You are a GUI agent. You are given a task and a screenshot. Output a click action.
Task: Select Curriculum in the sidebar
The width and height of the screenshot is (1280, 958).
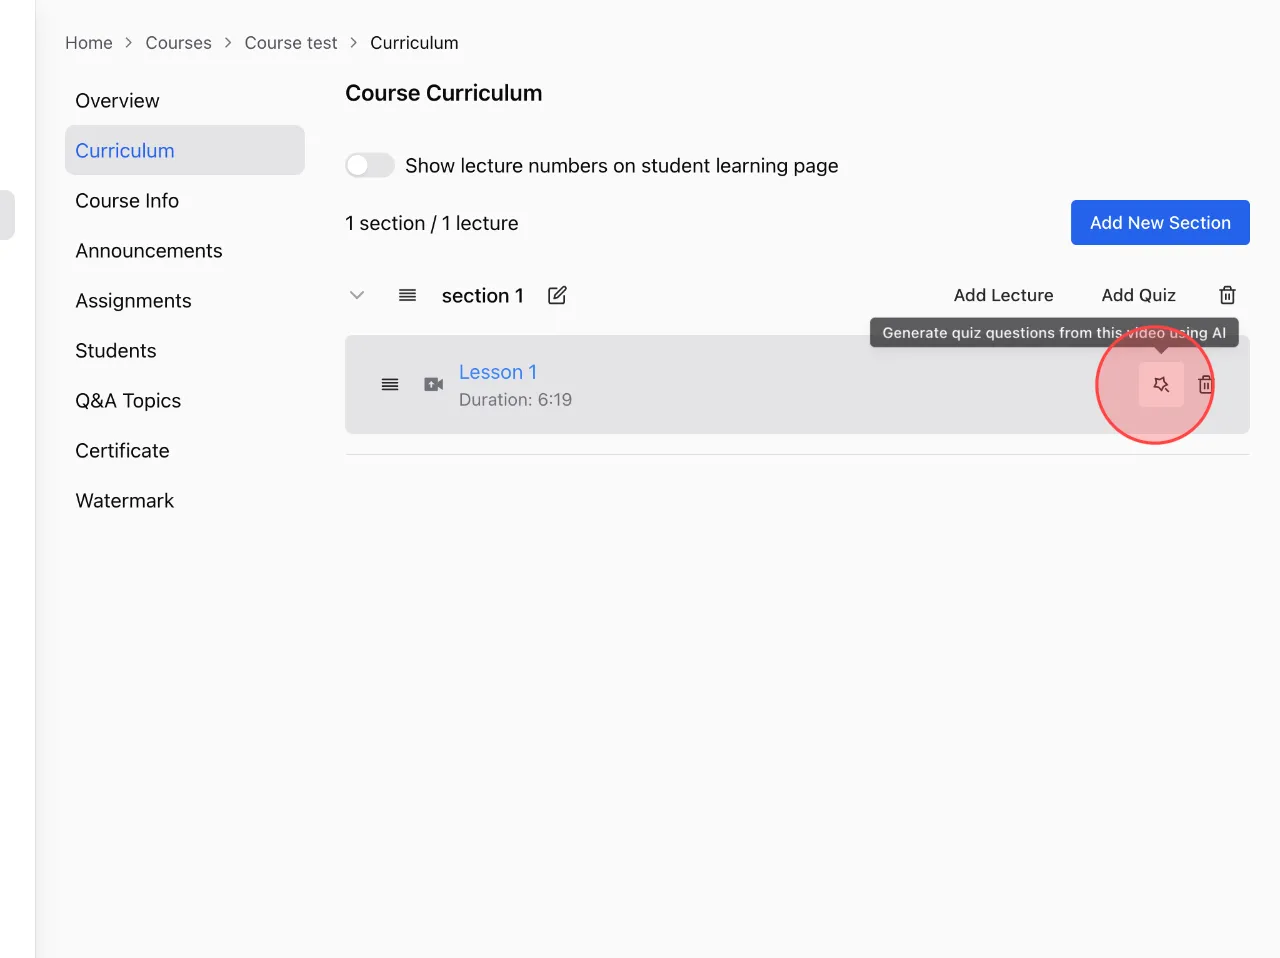(184, 150)
